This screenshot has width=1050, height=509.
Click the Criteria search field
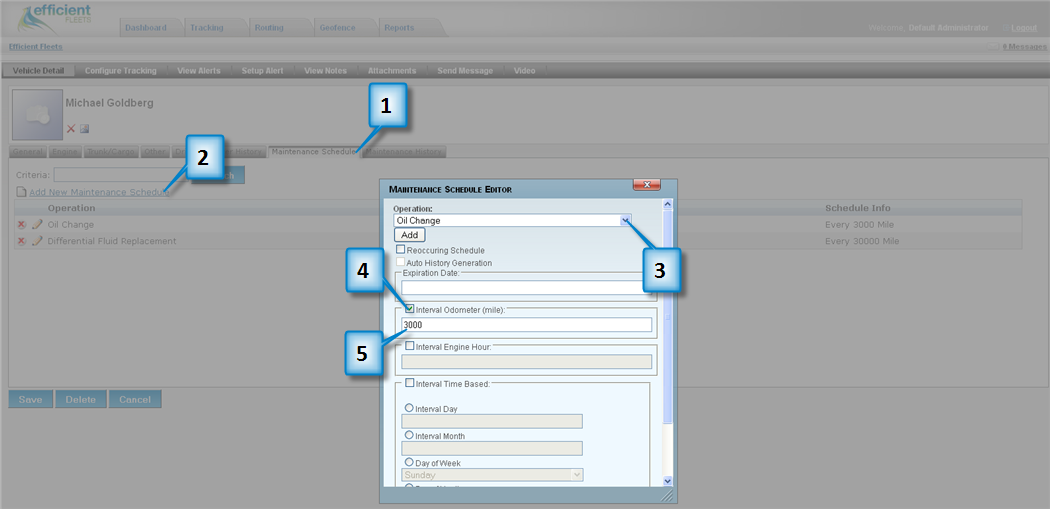[x=121, y=175]
